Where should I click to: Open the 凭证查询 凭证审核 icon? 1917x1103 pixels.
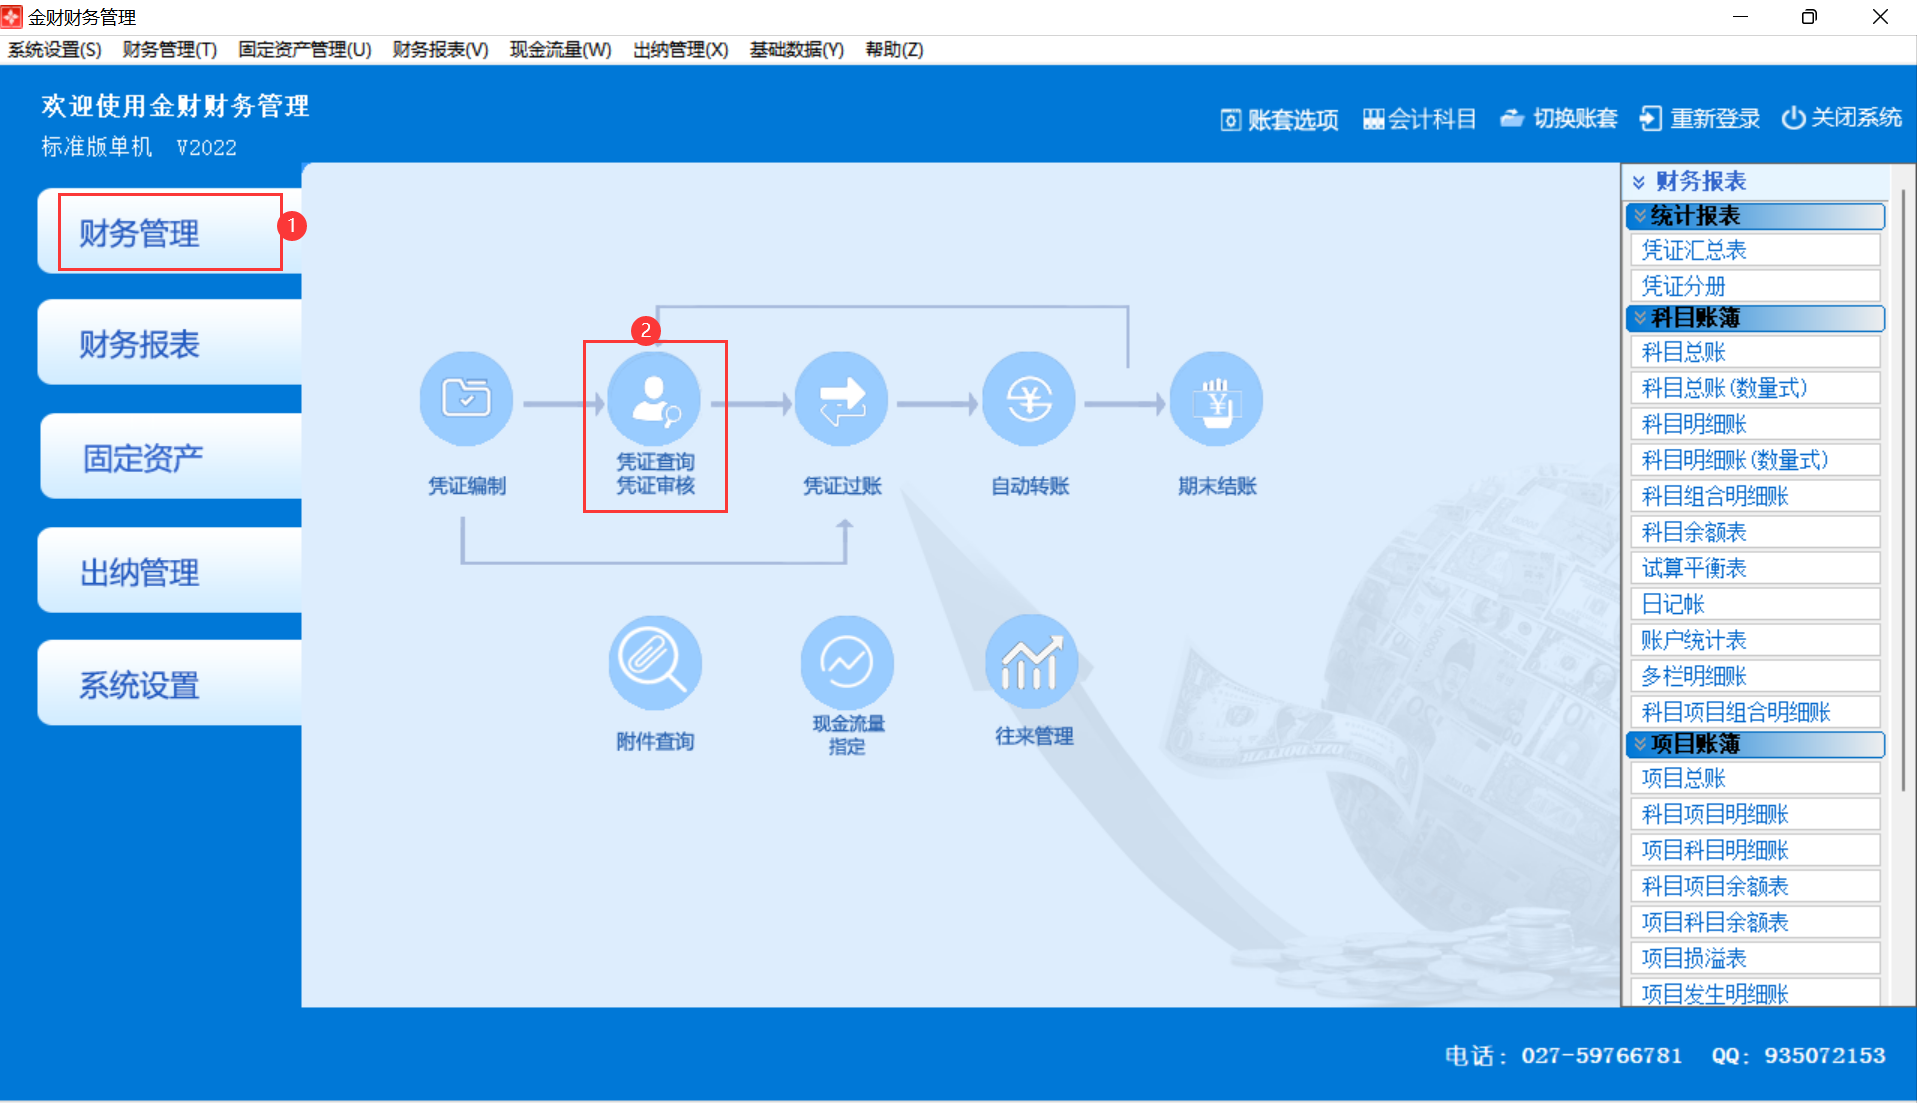(655, 399)
